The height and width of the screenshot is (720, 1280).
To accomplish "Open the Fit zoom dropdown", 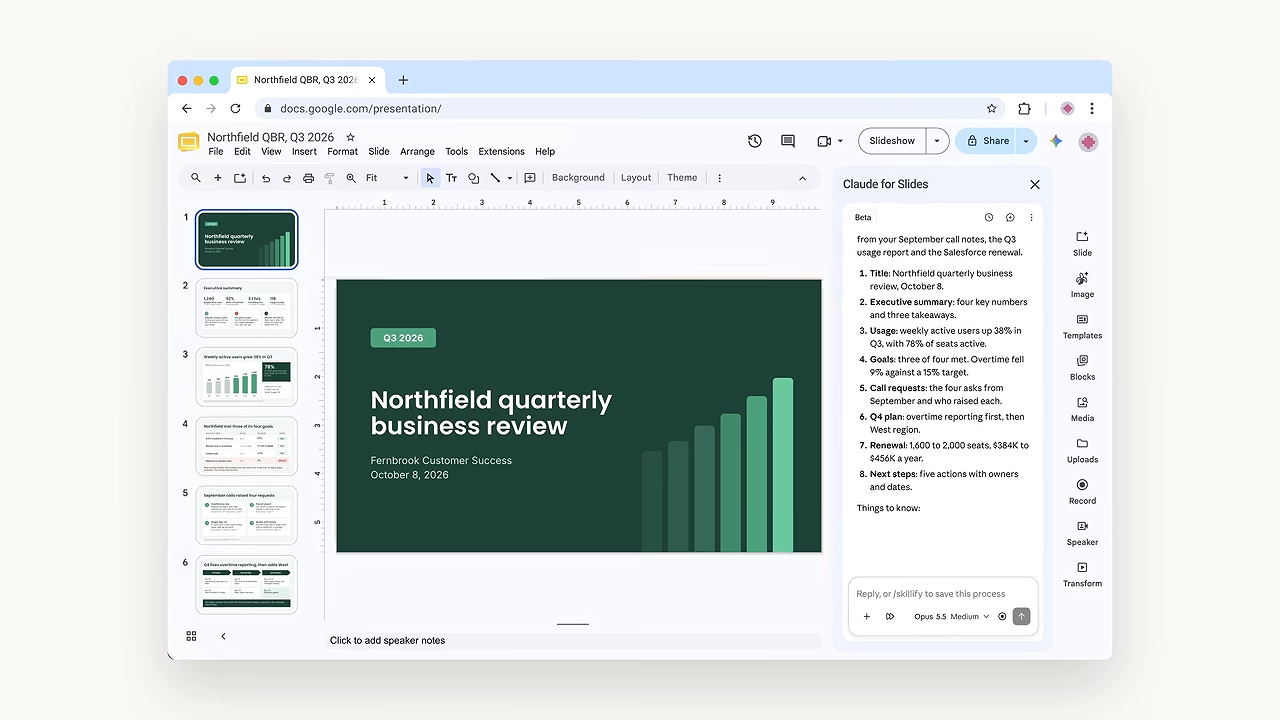I will [x=387, y=178].
